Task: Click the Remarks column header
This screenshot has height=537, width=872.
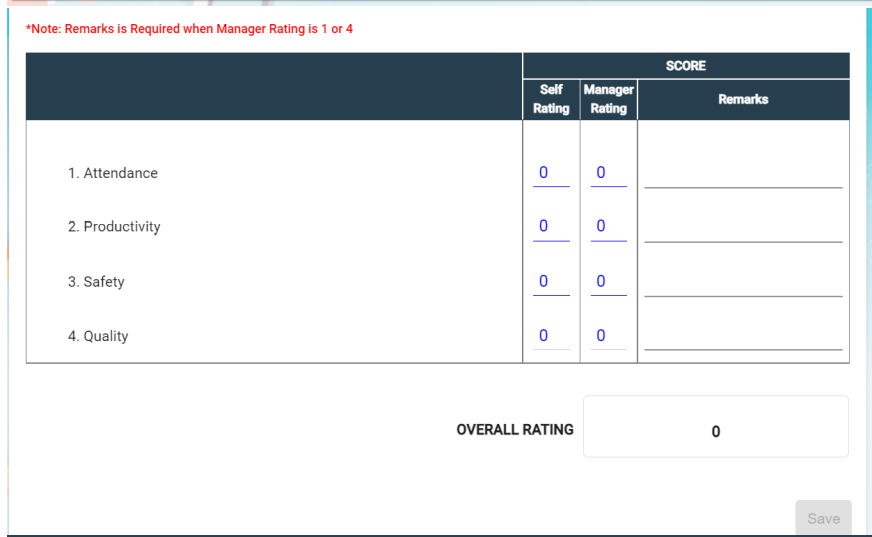Action: [x=743, y=99]
